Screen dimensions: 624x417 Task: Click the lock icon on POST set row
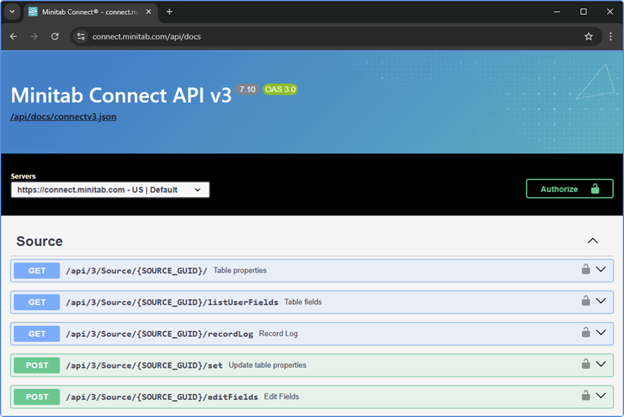[x=586, y=365]
